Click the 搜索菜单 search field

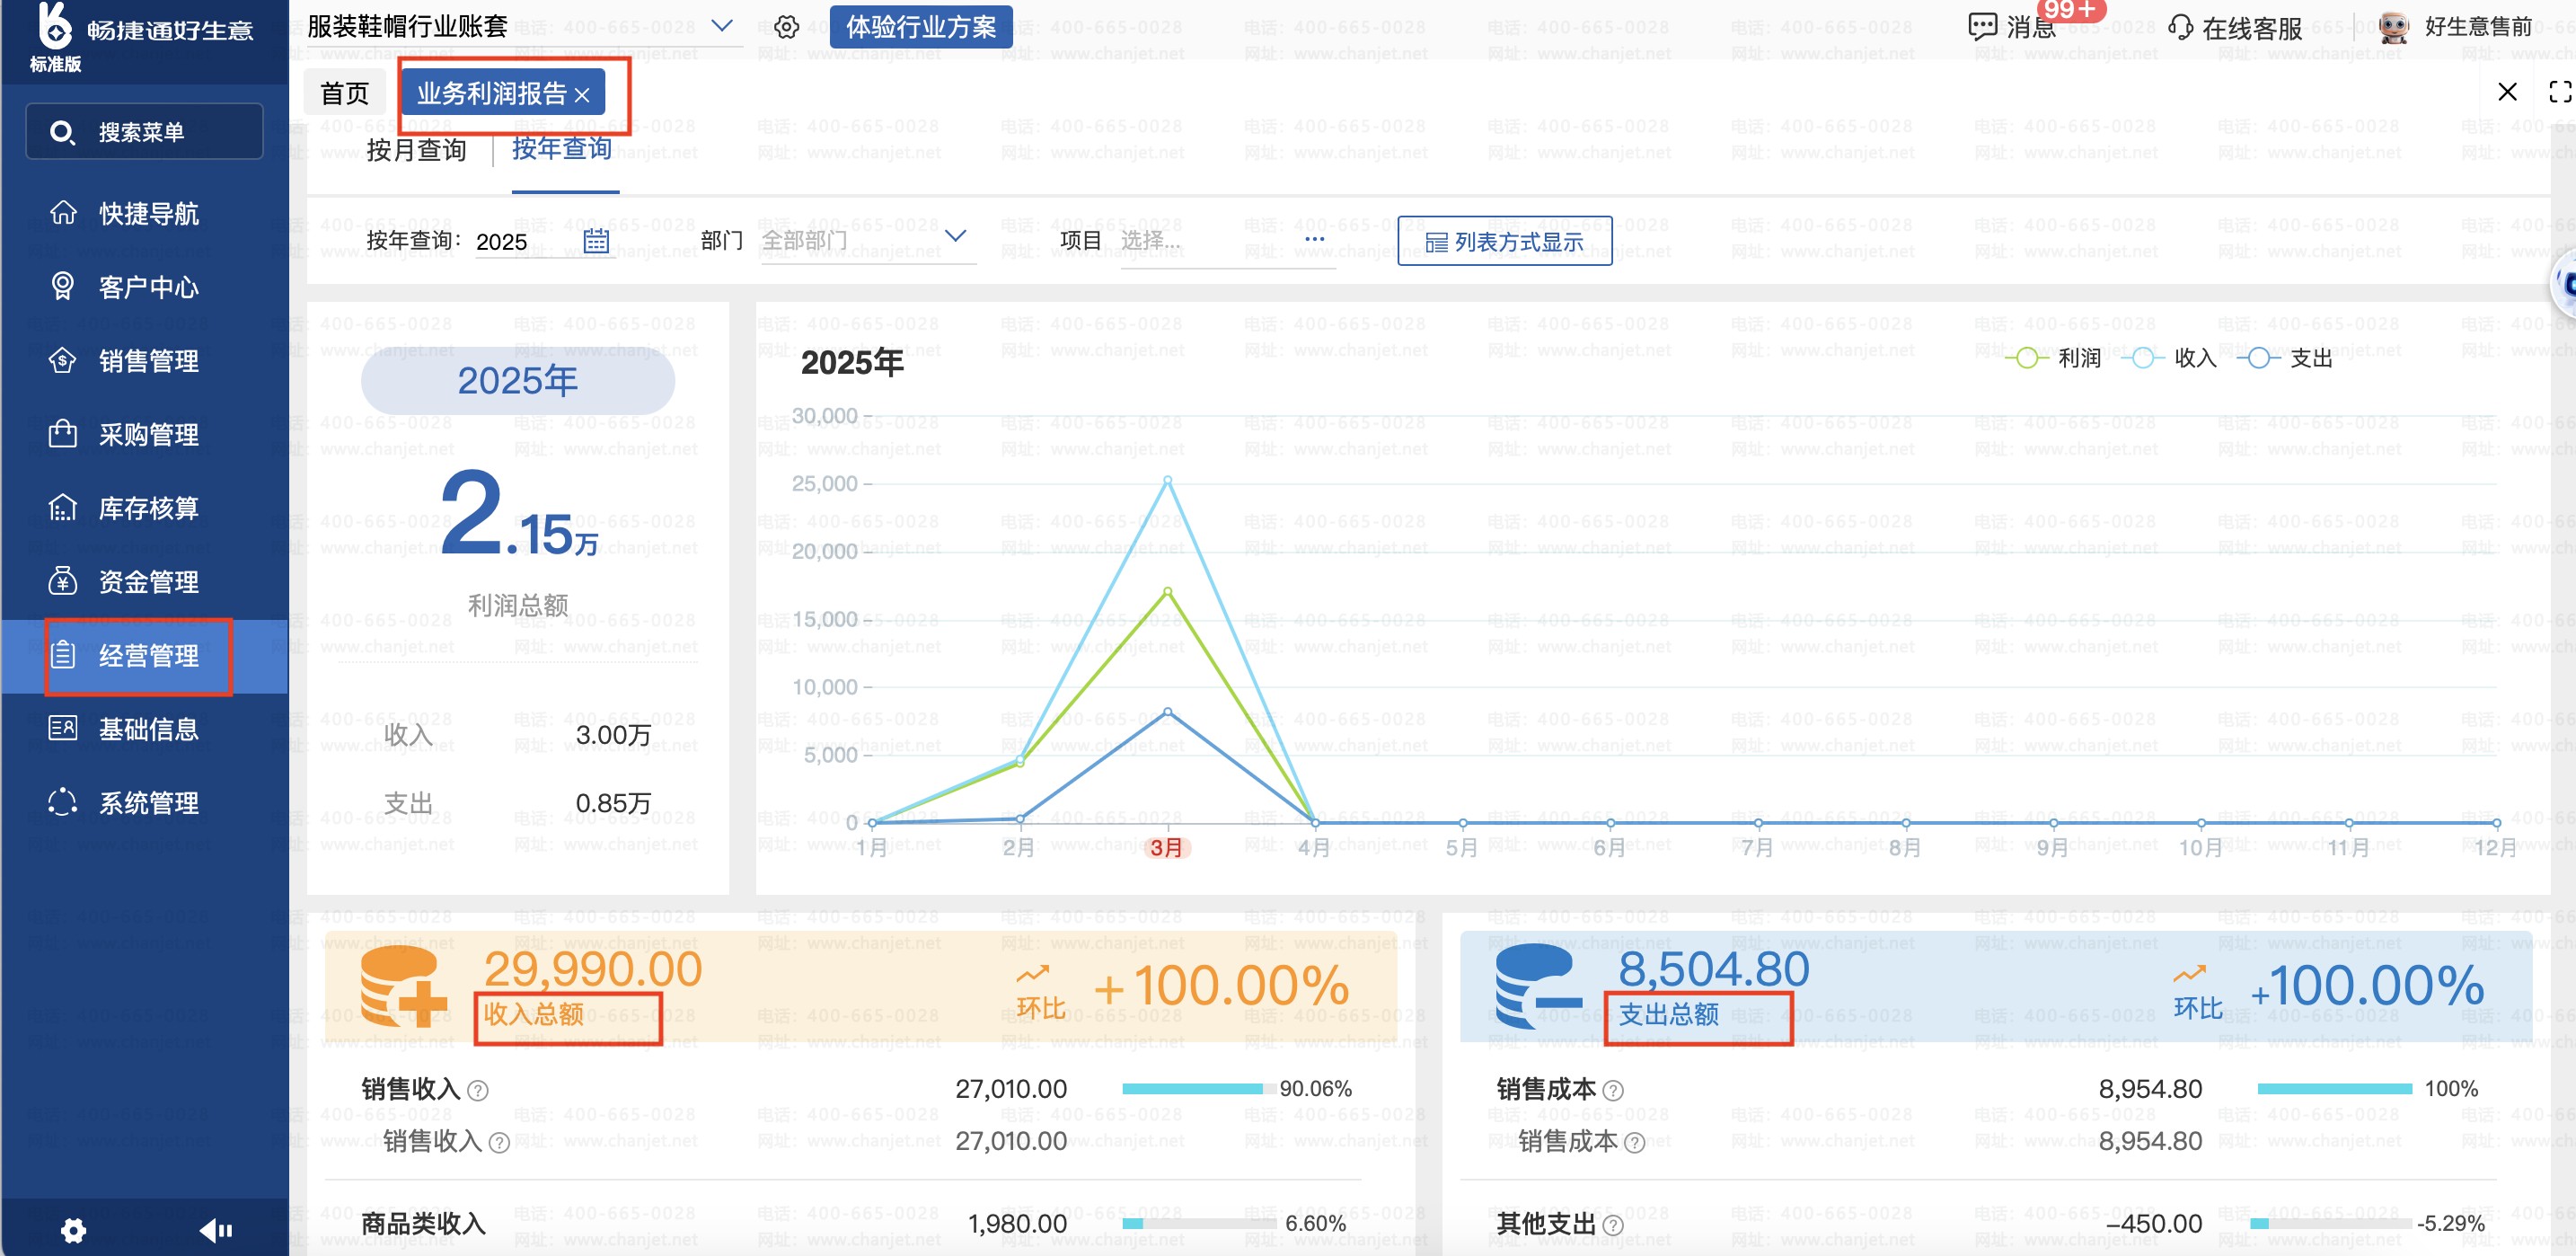145,132
